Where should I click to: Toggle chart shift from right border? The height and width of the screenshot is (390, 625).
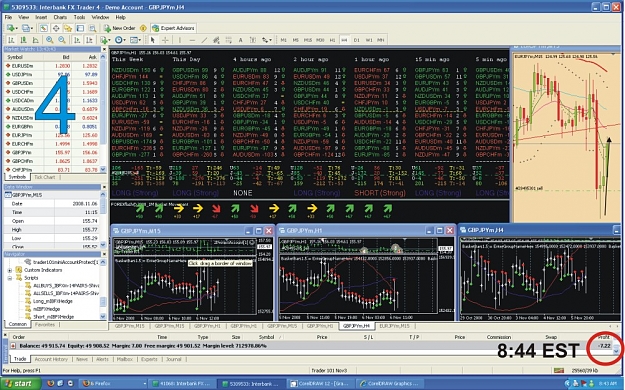(89, 40)
